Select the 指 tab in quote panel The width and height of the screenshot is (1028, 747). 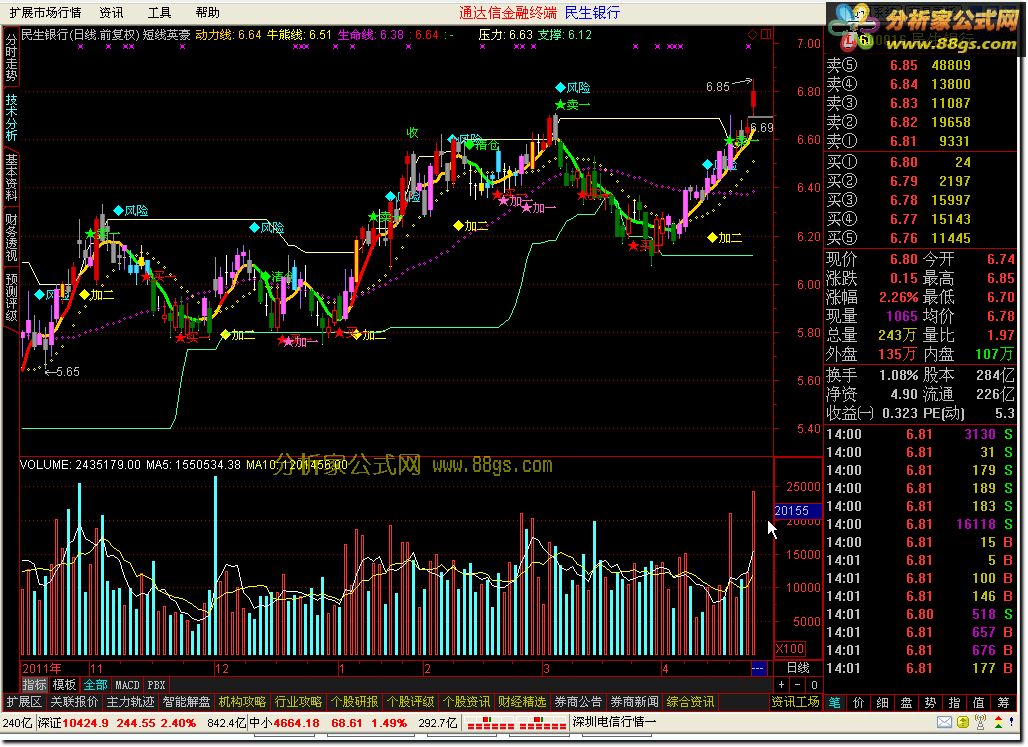[955, 702]
